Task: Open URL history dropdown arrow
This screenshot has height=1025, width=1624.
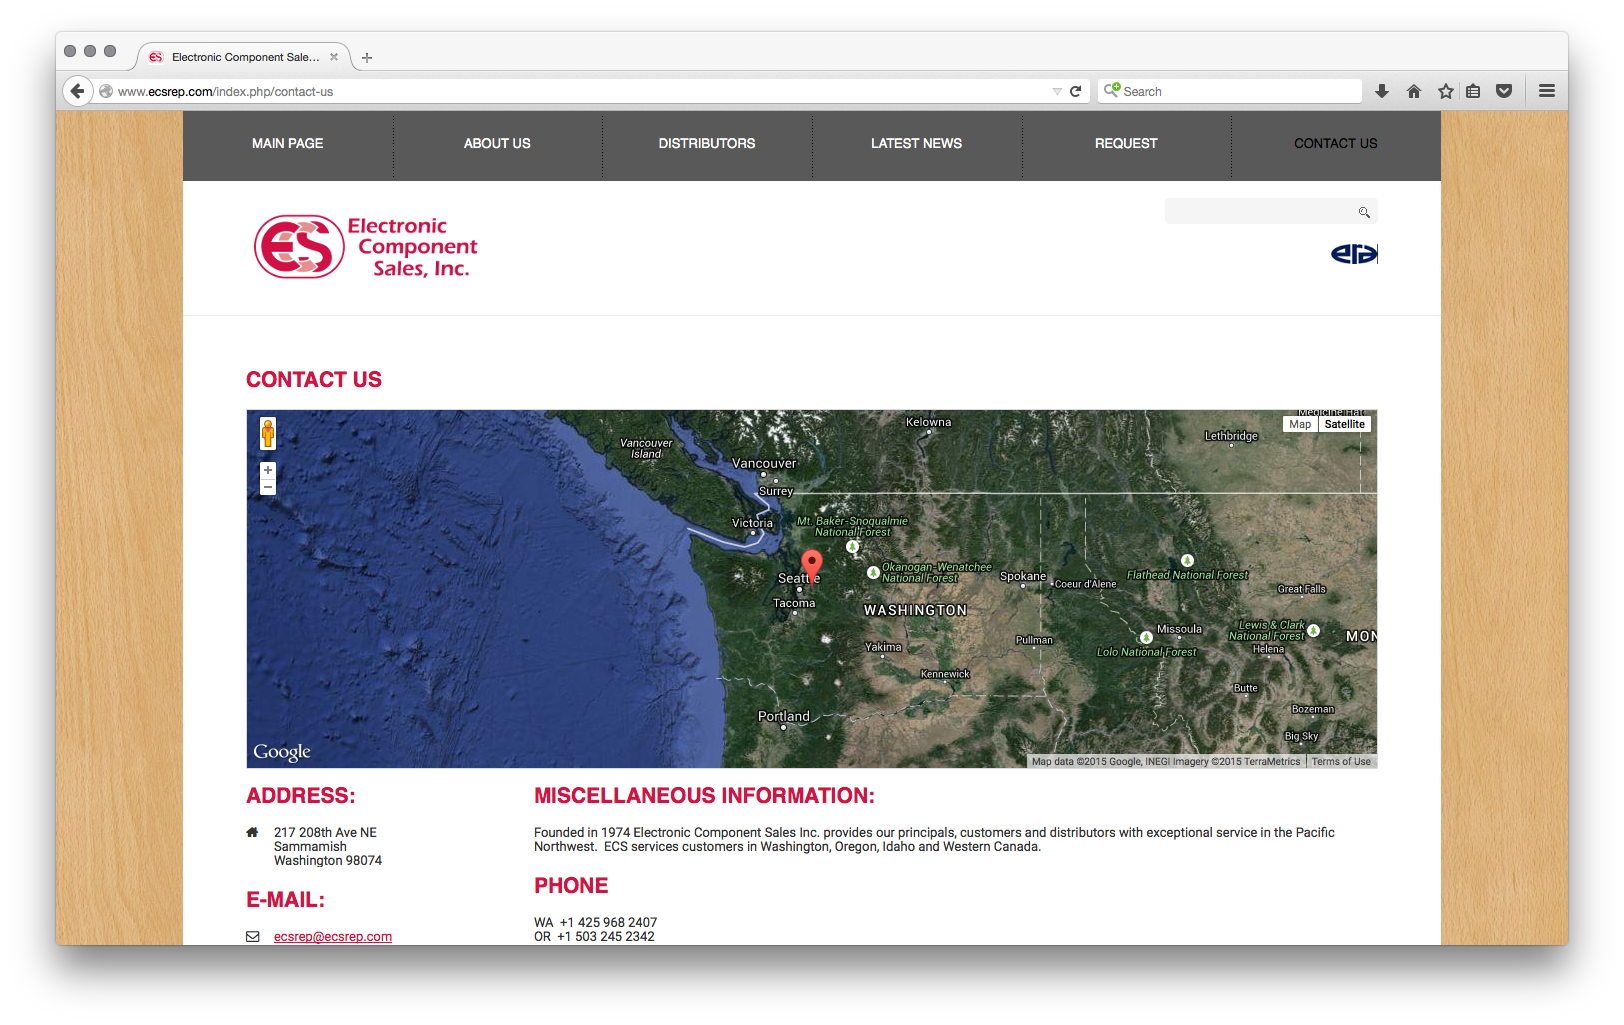Action: [1057, 91]
